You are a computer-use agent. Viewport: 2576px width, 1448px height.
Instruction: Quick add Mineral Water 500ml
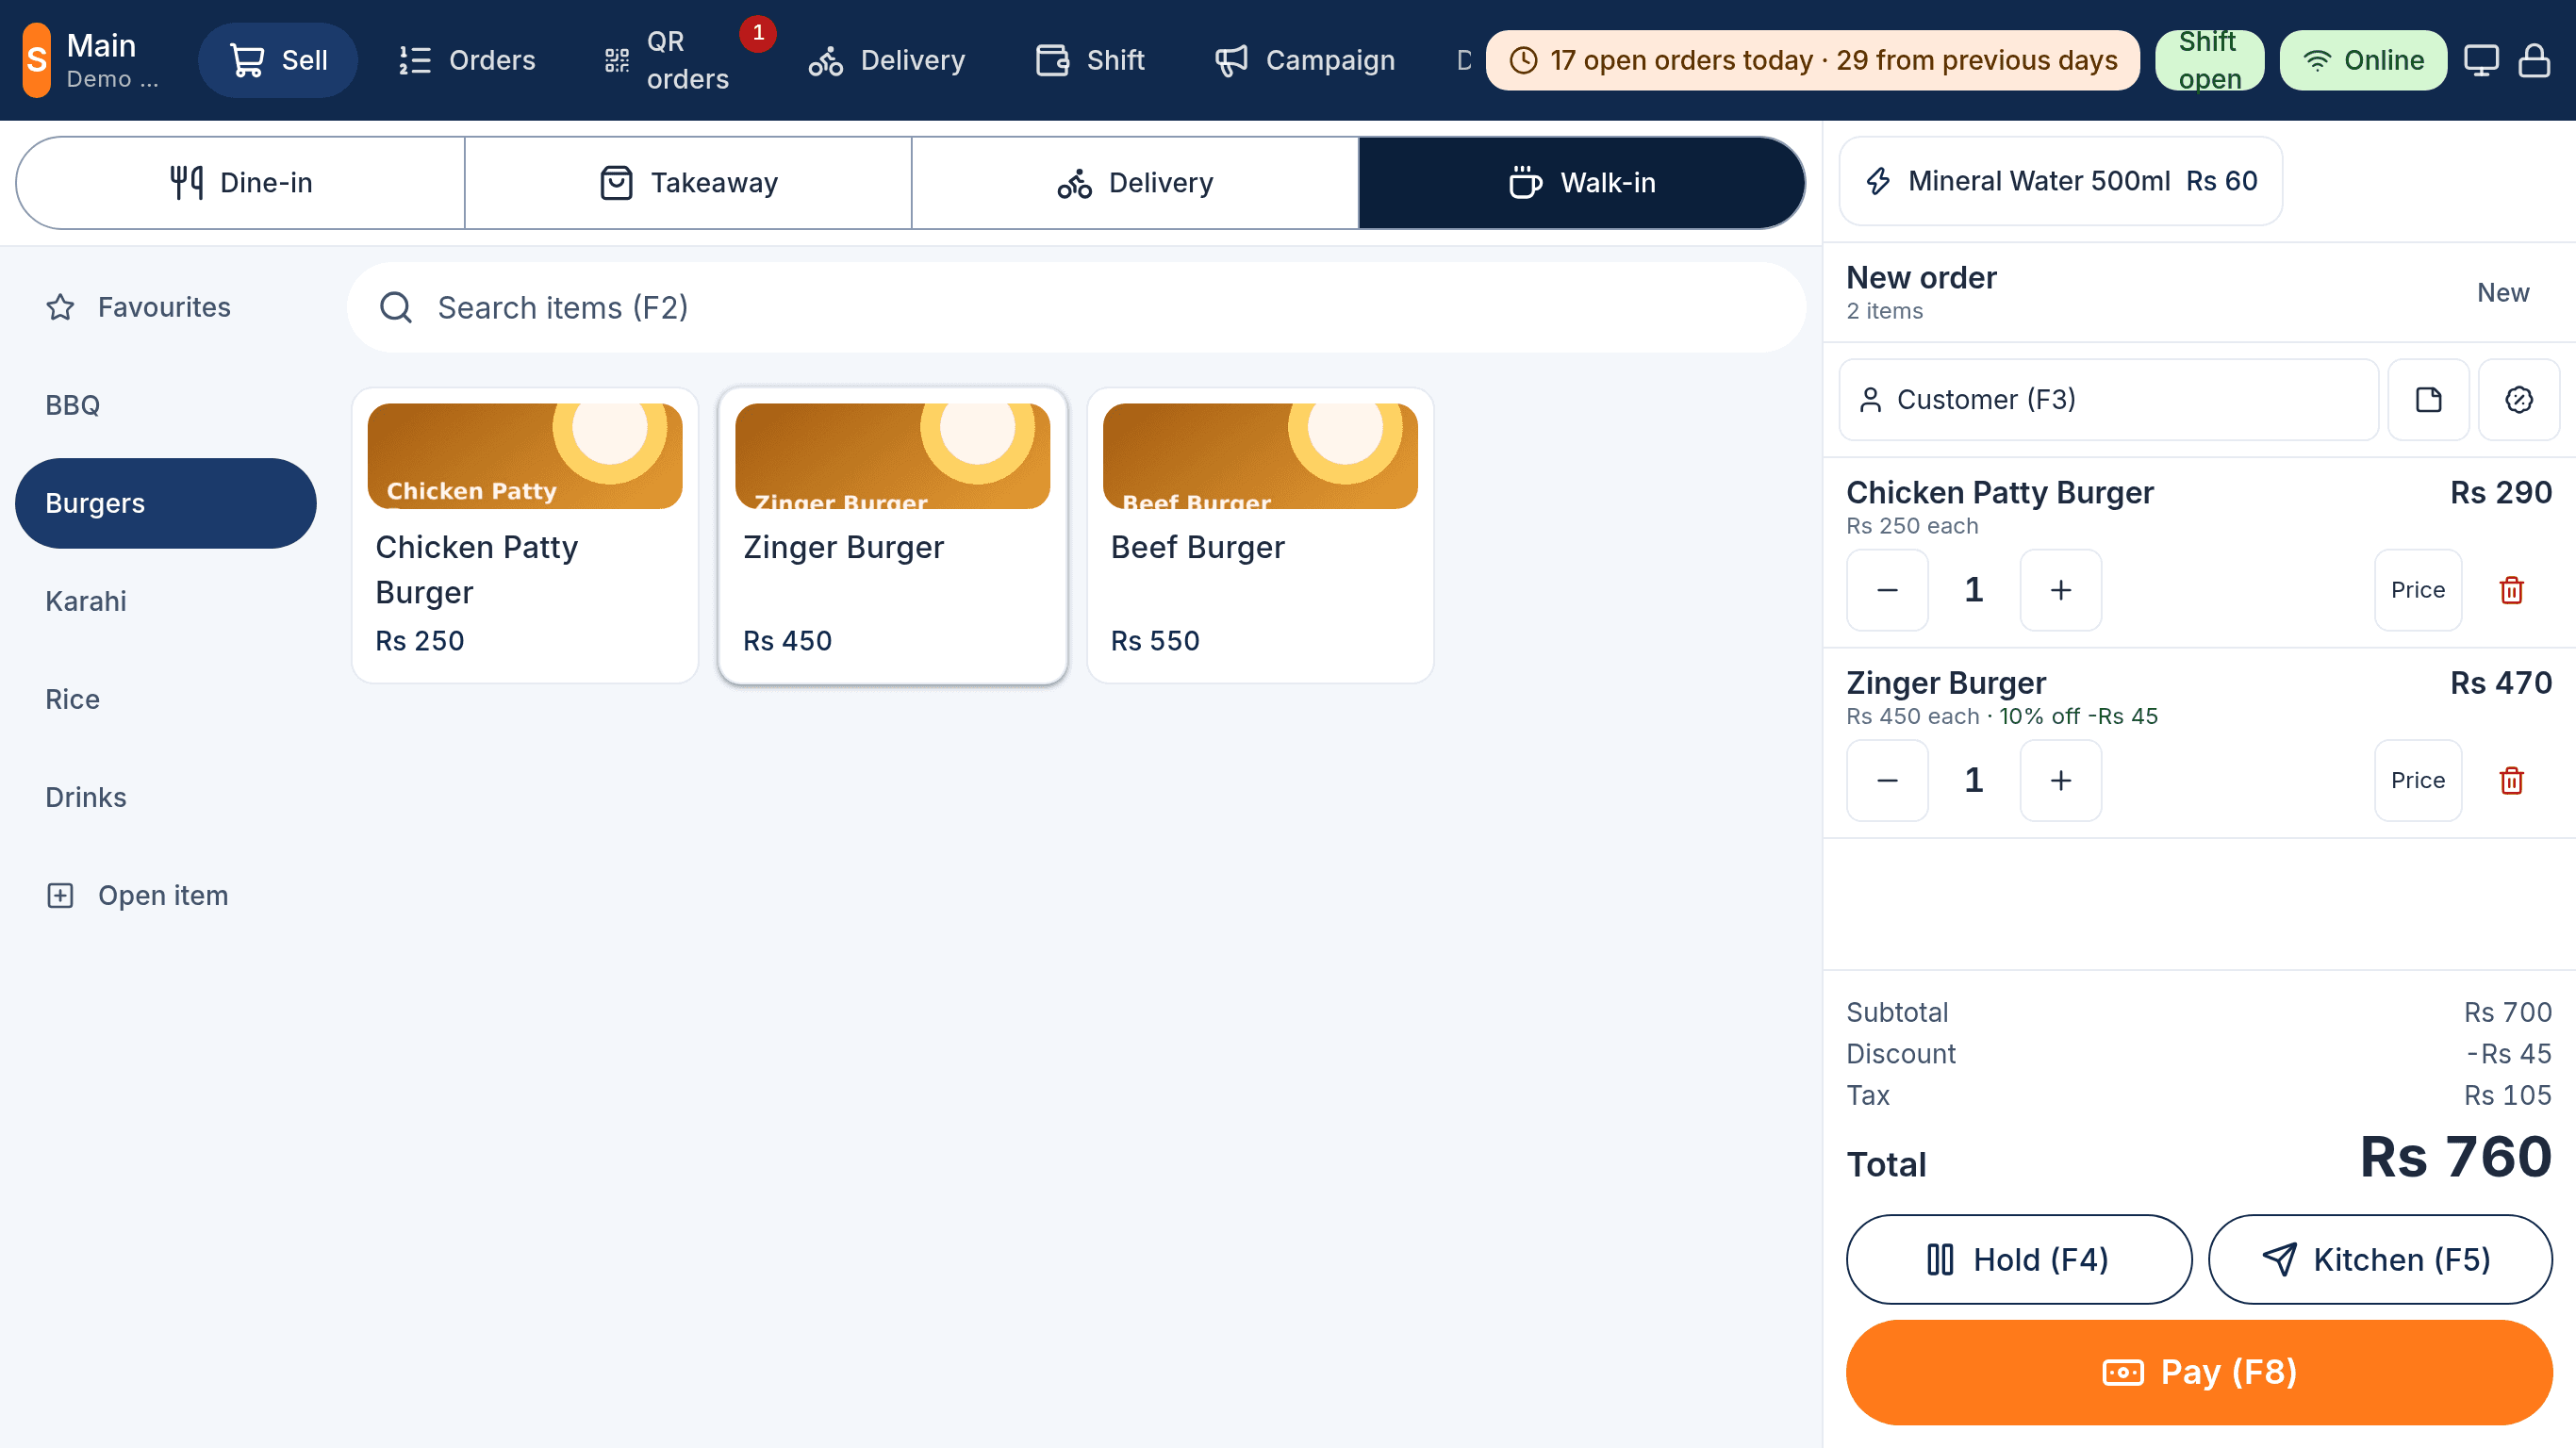[x=2061, y=181]
